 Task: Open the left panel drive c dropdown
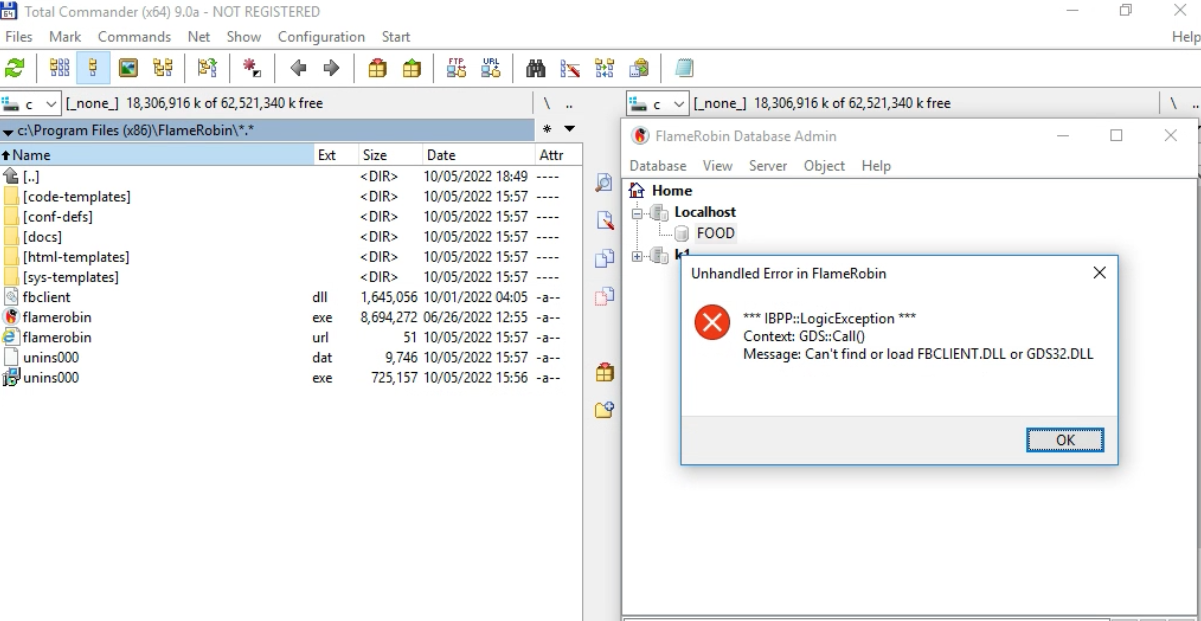click(x=33, y=103)
